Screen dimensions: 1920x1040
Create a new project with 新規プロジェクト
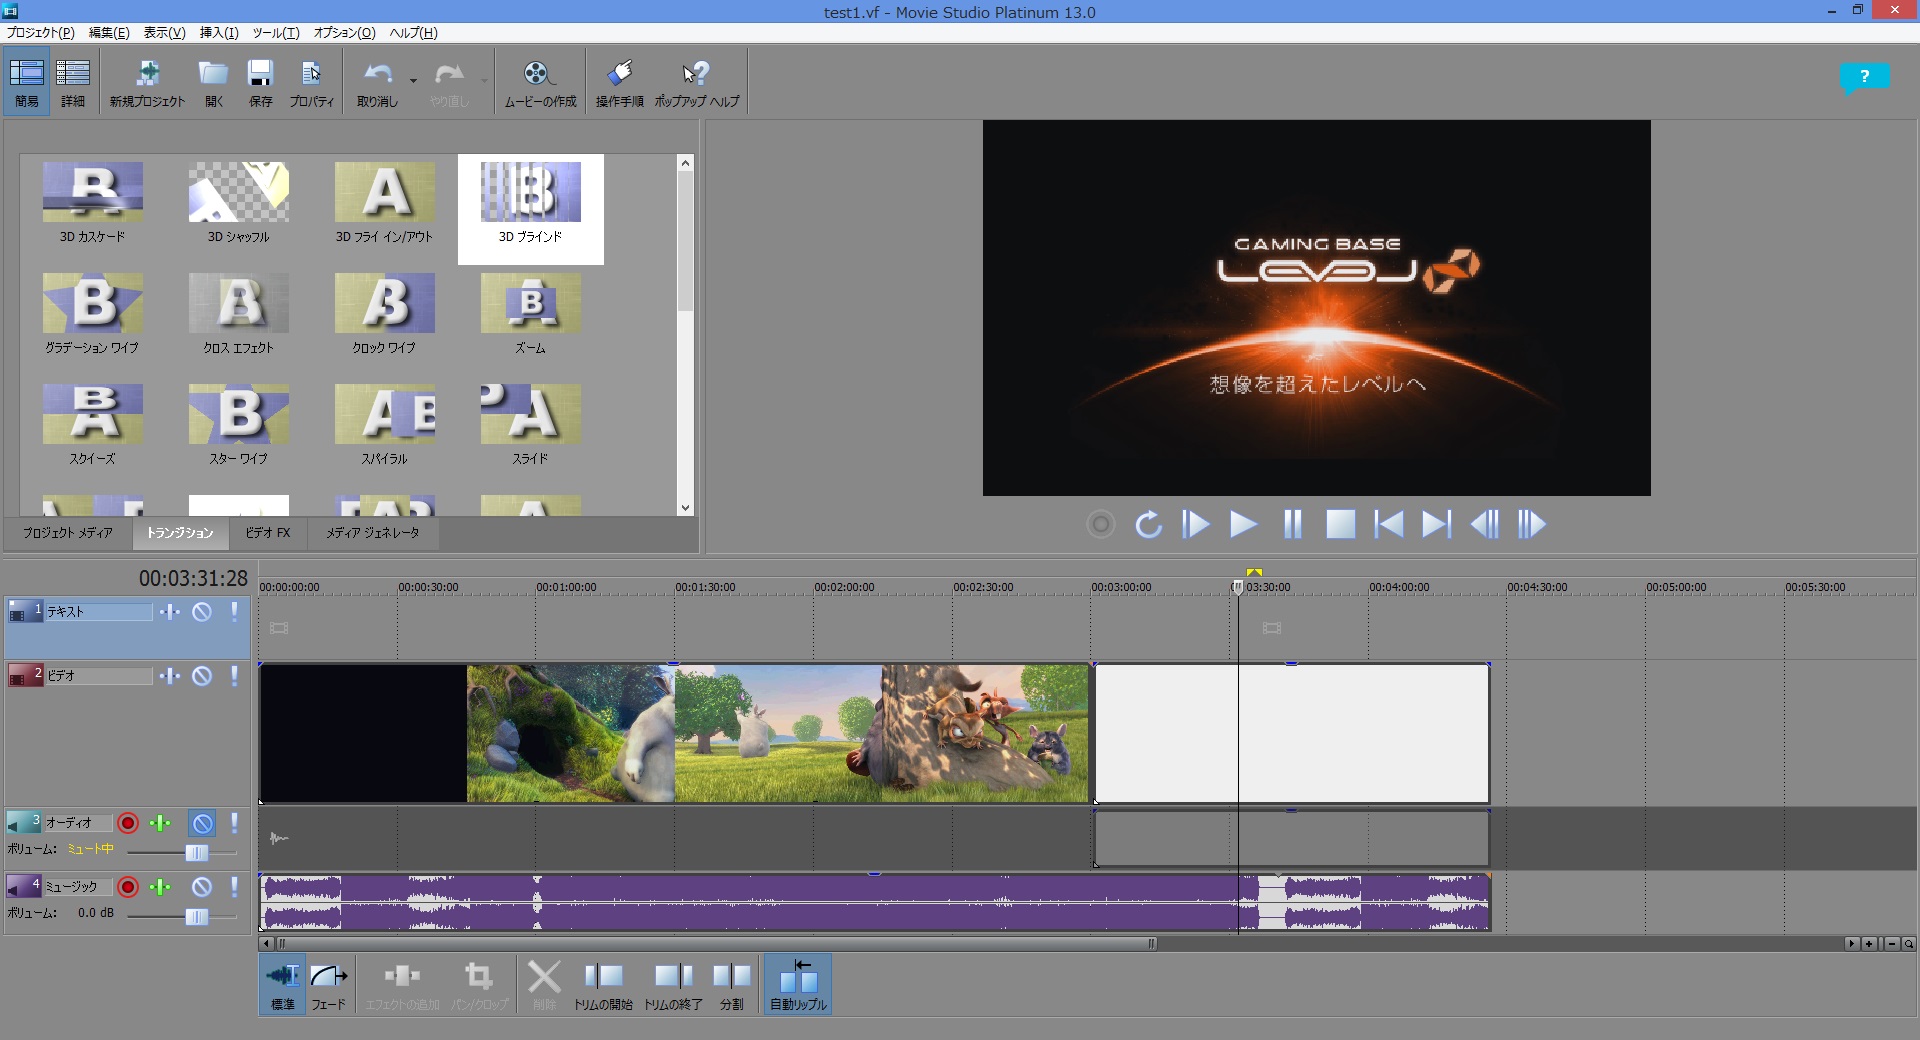pos(147,82)
